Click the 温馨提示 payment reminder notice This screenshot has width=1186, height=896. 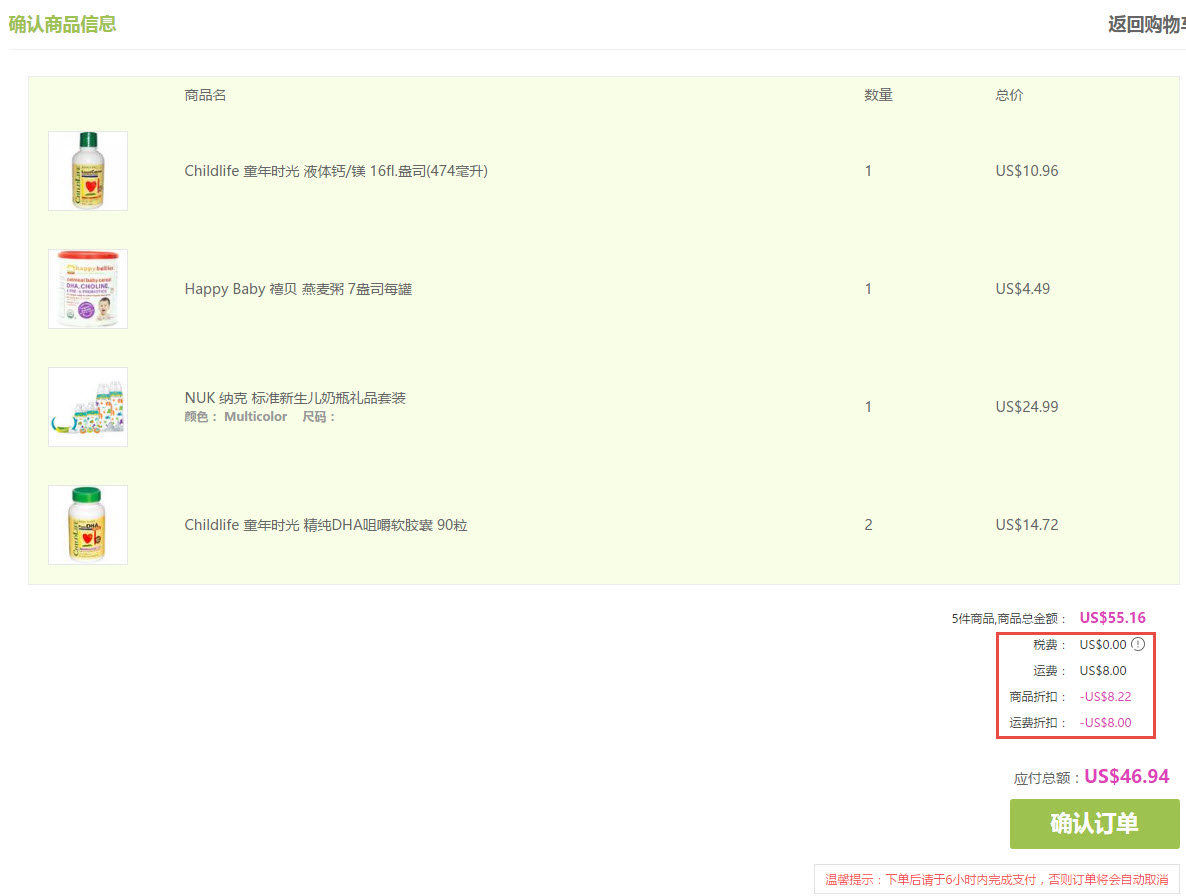(997, 879)
